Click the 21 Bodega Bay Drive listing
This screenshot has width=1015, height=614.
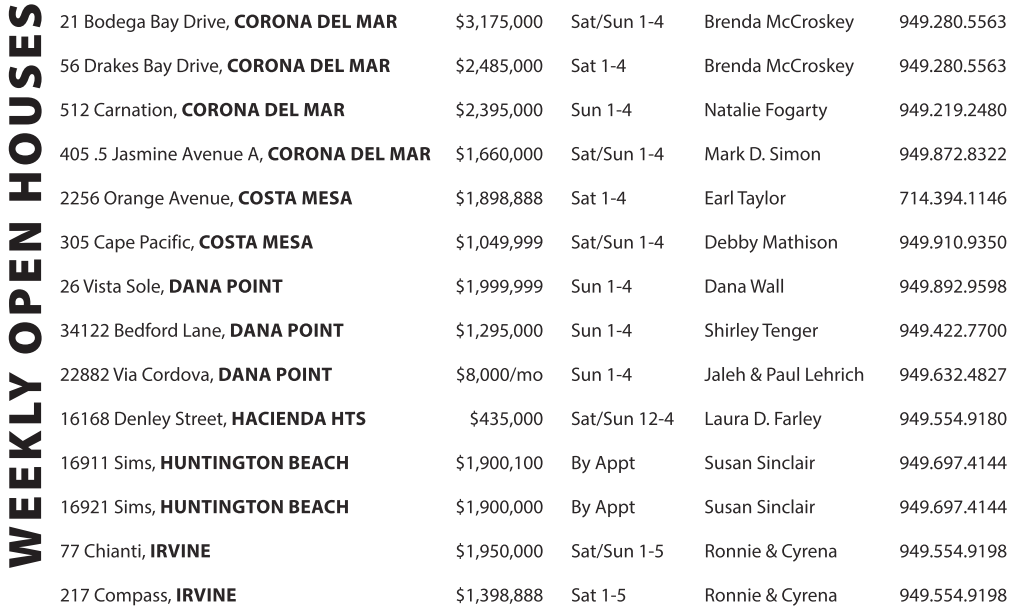(228, 22)
